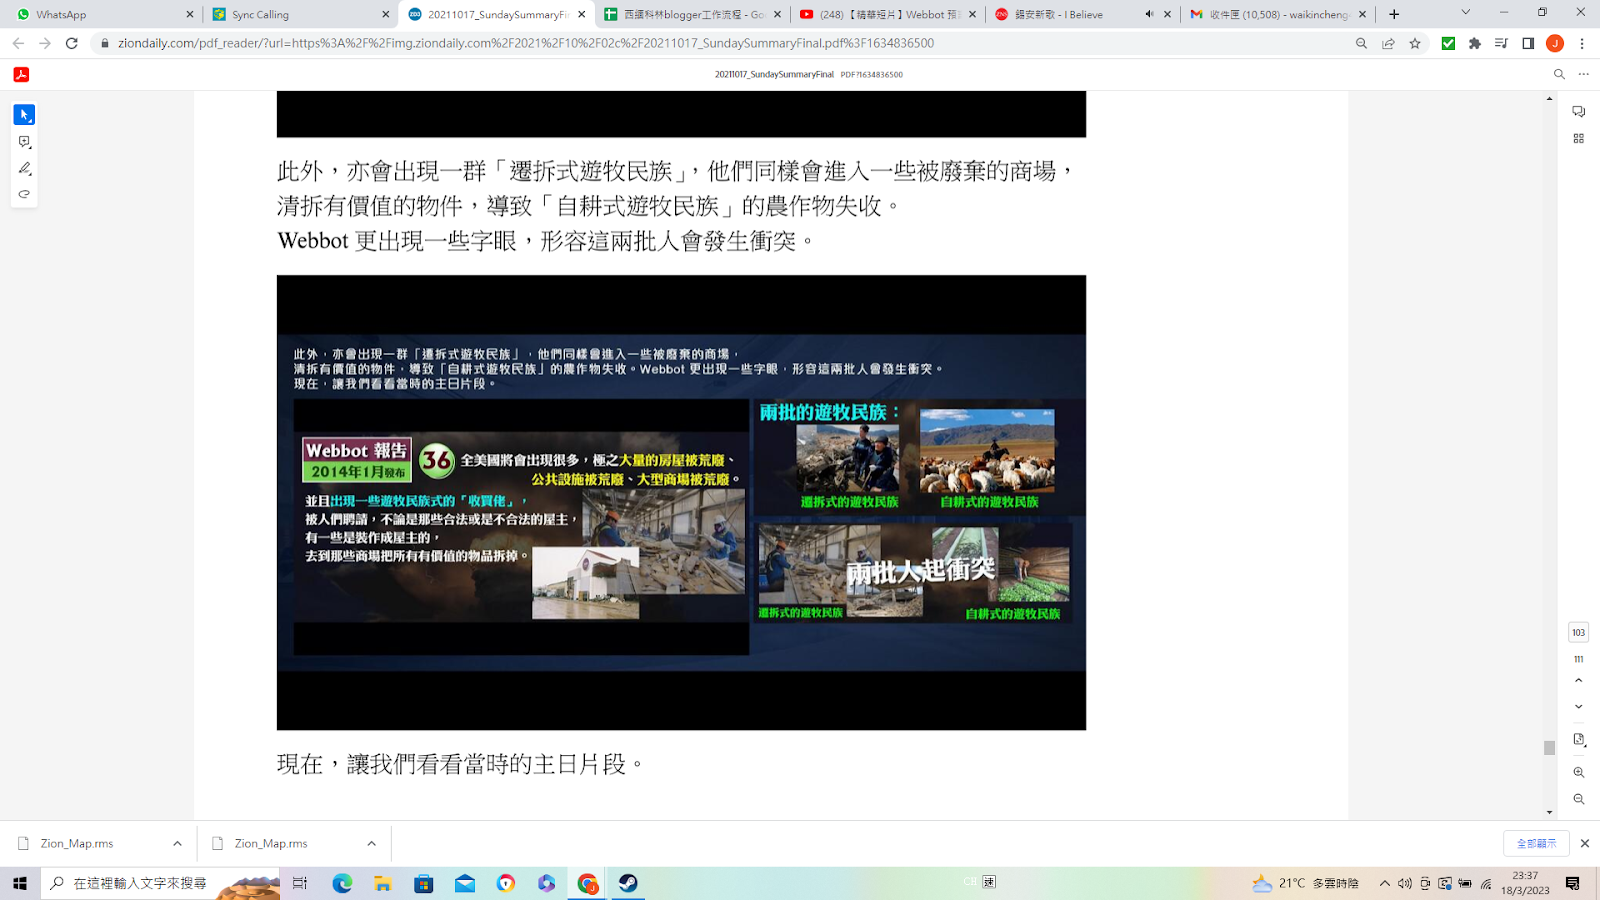Open File Explorer from the taskbar

point(383,883)
